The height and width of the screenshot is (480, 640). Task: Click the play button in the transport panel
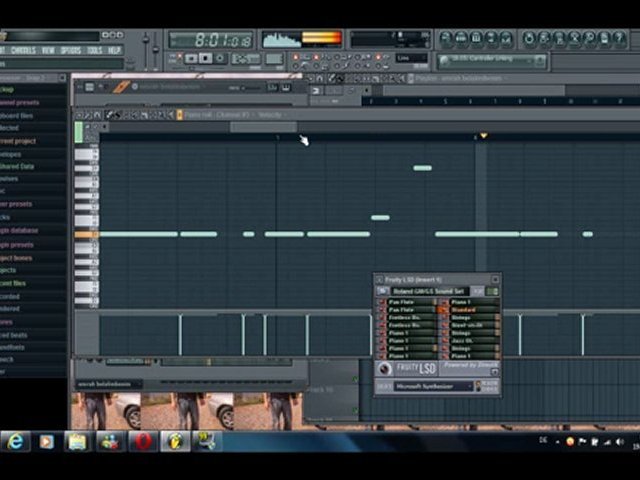[x=190, y=59]
